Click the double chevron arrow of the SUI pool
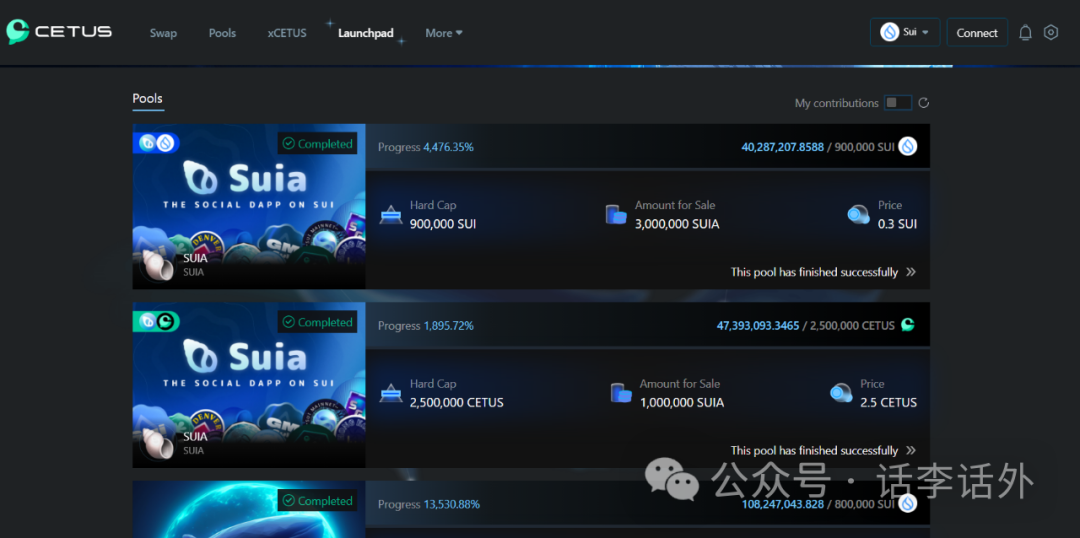 (x=911, y=272)
